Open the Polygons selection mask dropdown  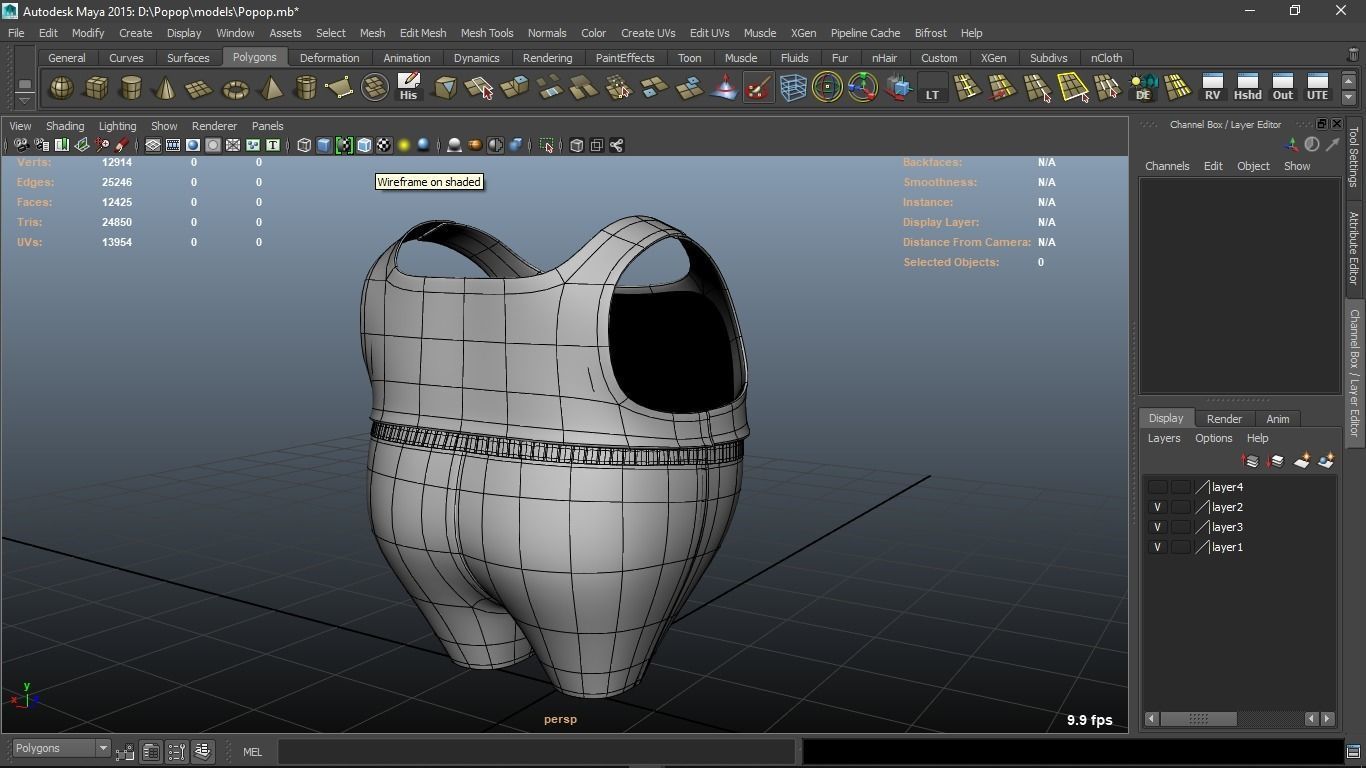(60, 748)
